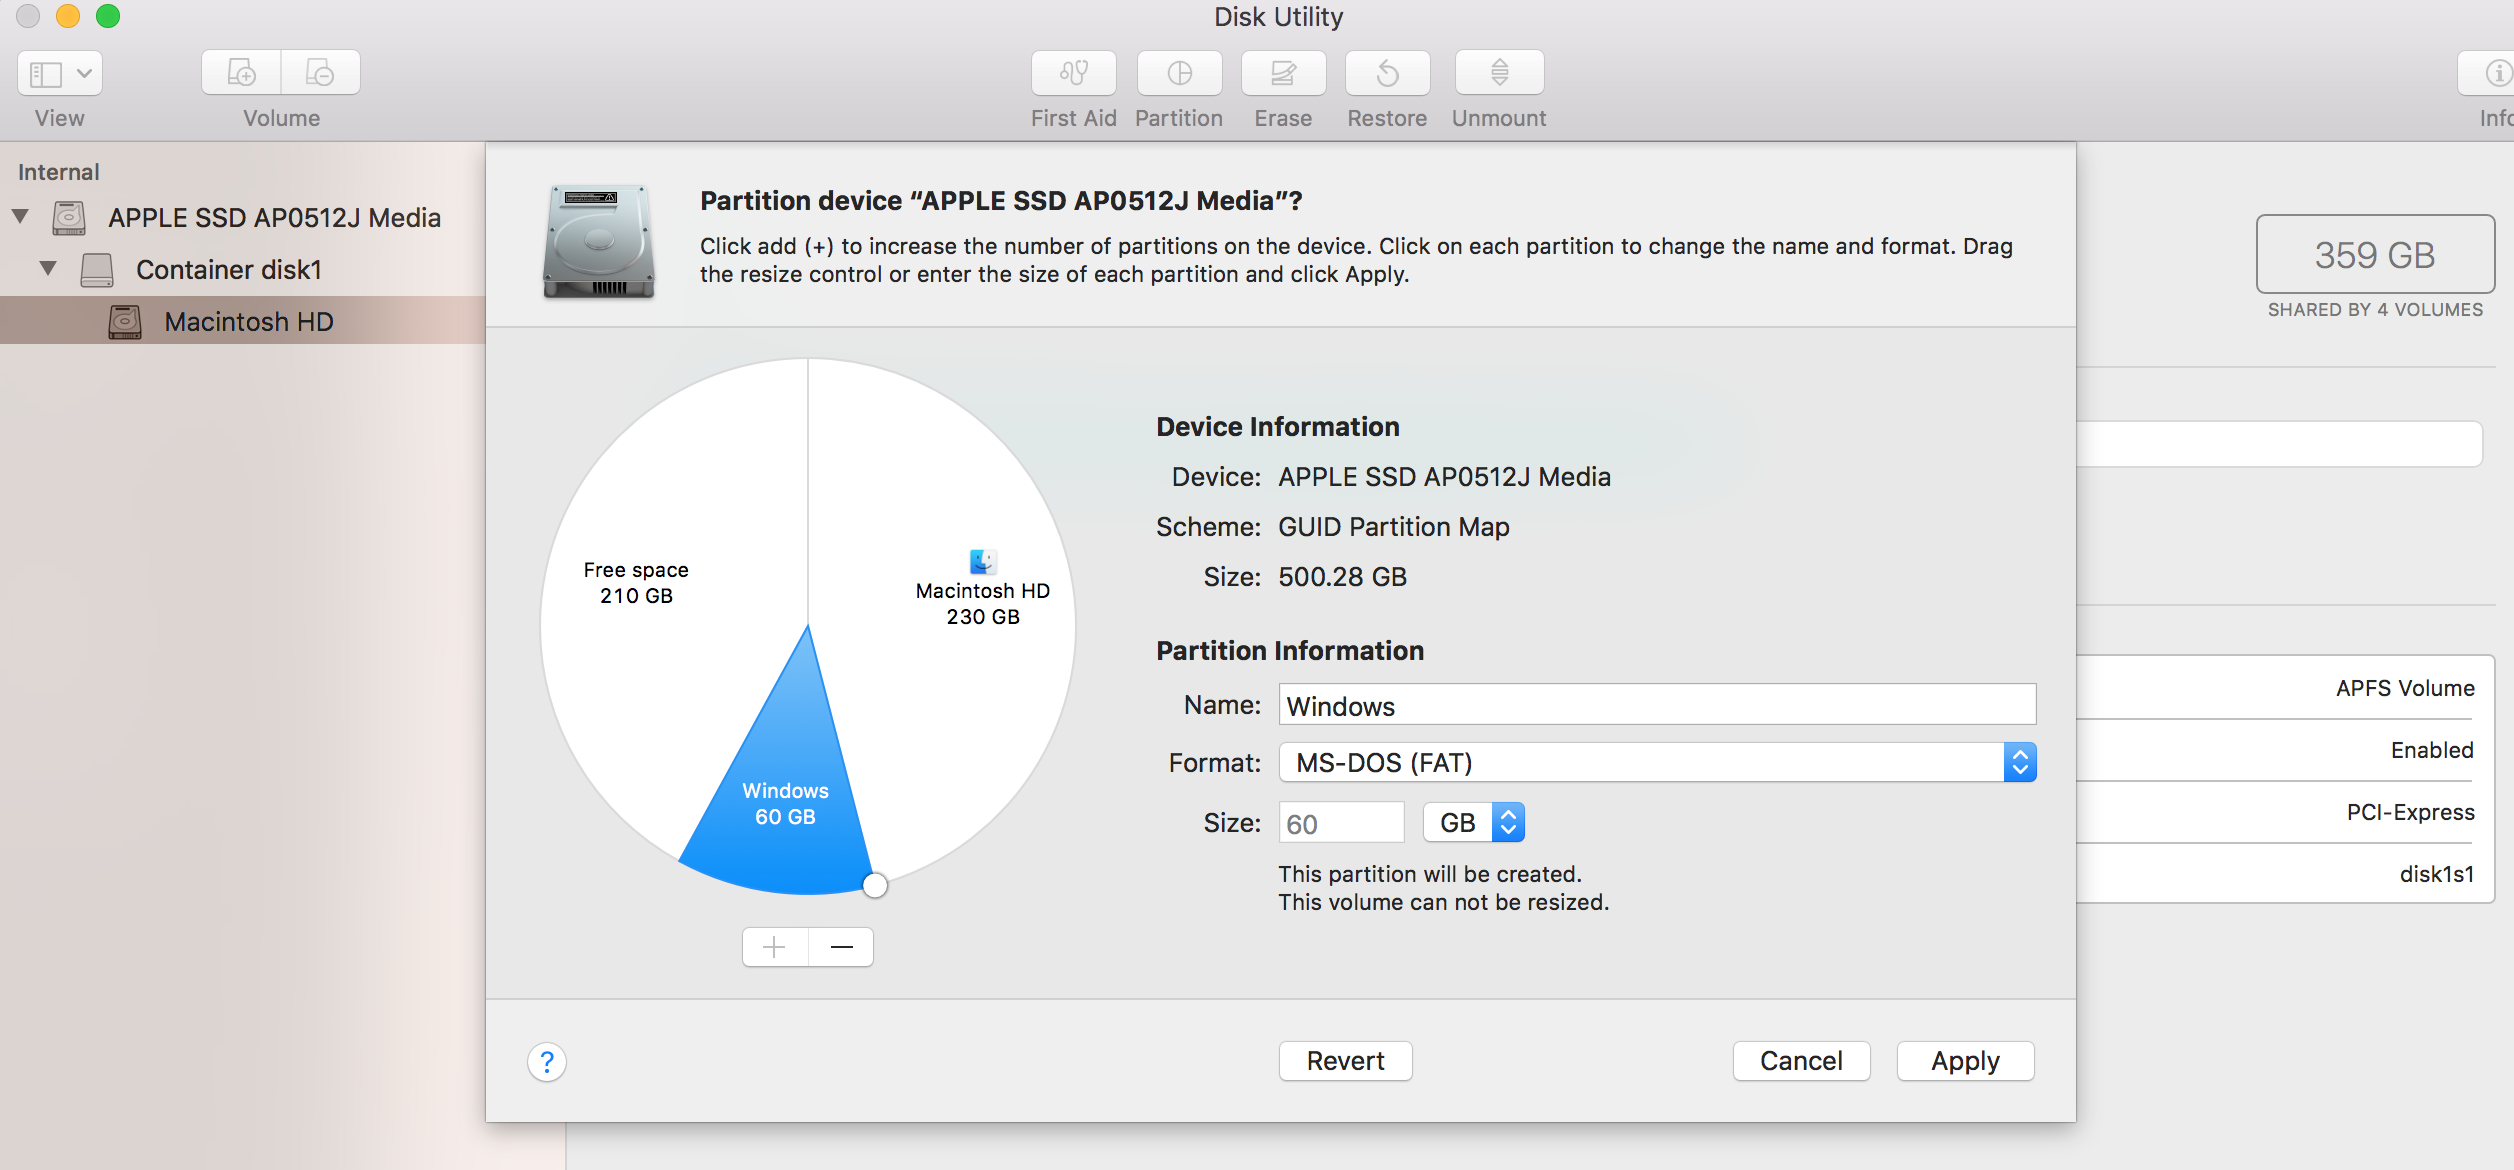Click the Revert button
Image resolution: width=2514 pixels, height=1170 pixels.
[1345, 1061]
